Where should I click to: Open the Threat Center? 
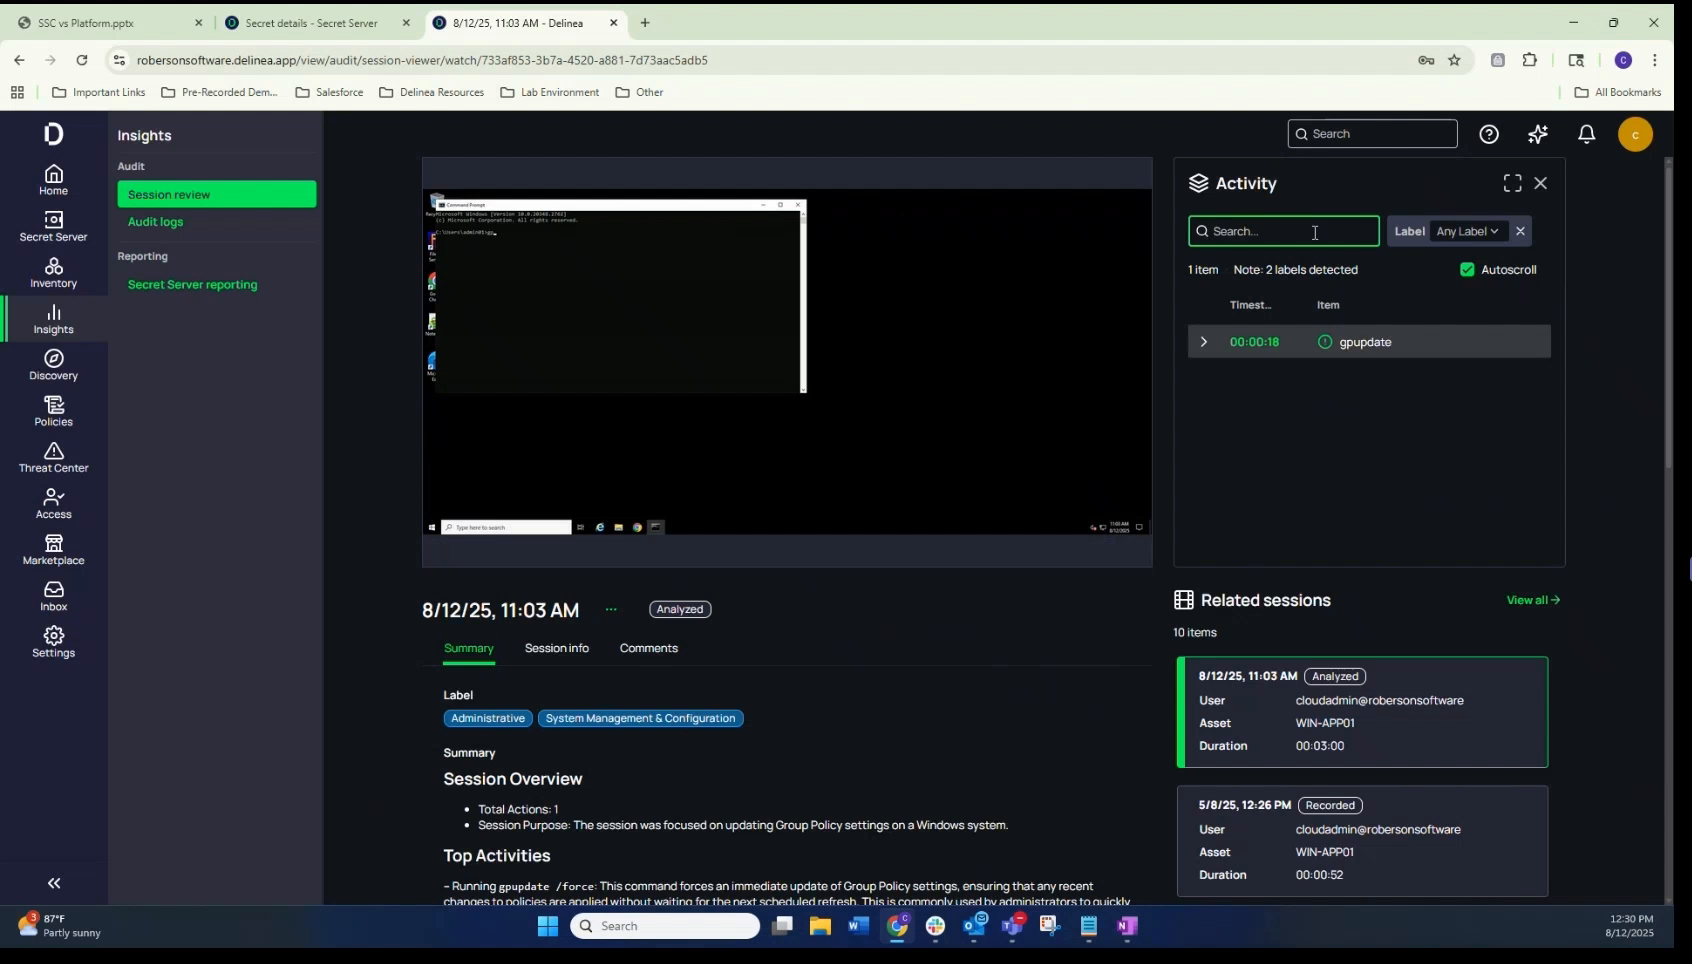(x=54, y=458)
